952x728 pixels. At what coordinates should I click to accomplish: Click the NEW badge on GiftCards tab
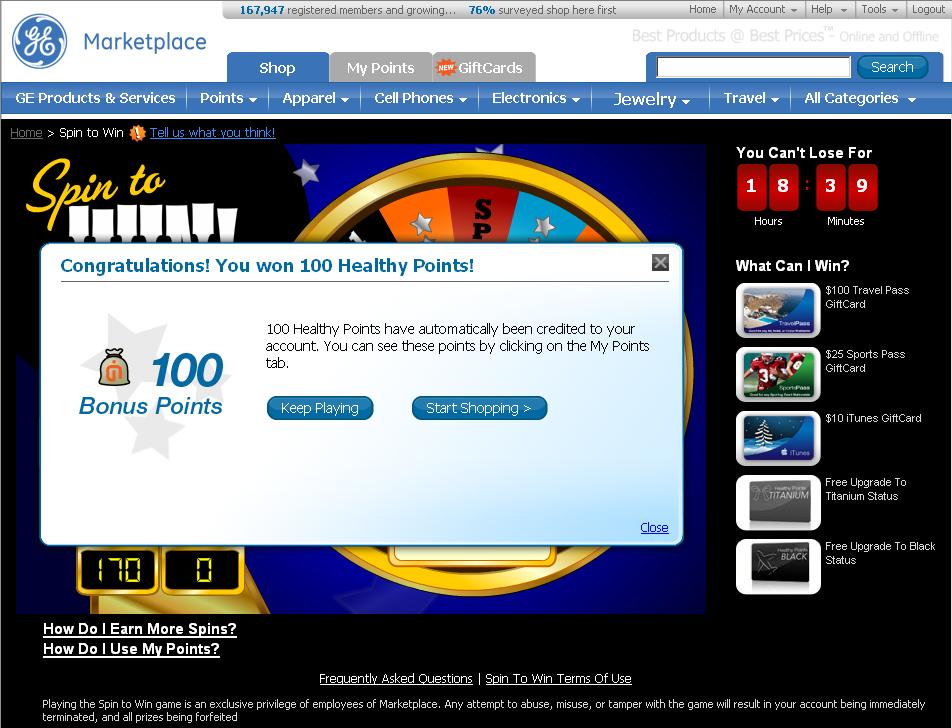click(446, 67)
